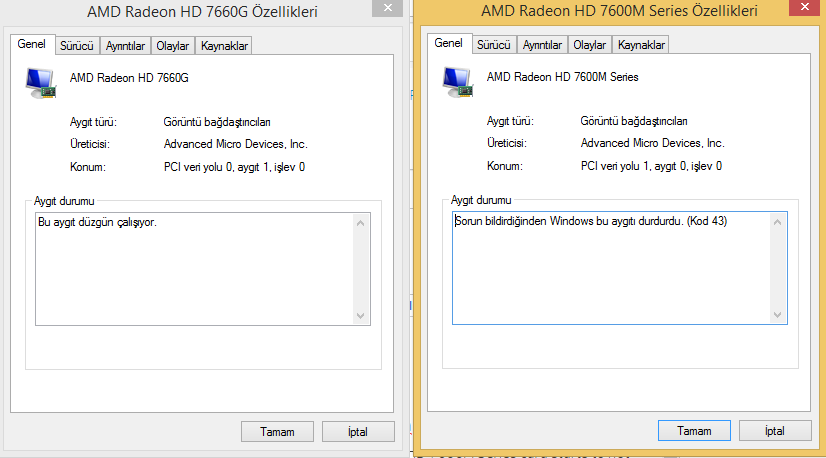Show Ayrıntılar tab in HD 7600M Series window

click(542, 45)
